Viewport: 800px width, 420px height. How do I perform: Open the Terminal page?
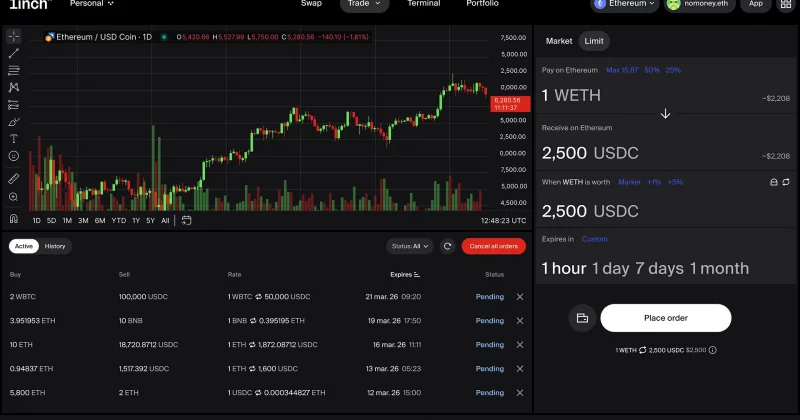[423, 4]
